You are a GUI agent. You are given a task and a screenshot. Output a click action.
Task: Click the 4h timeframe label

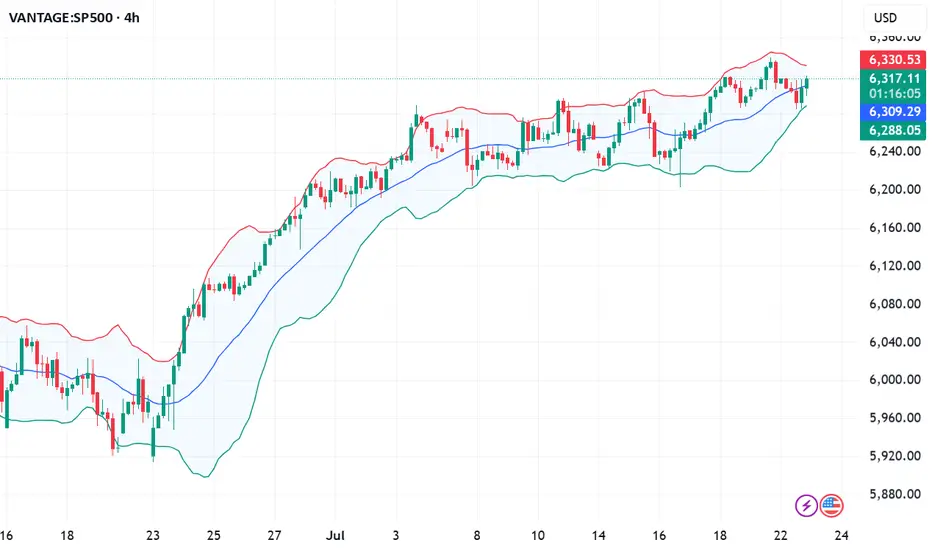tap(132, 18)
